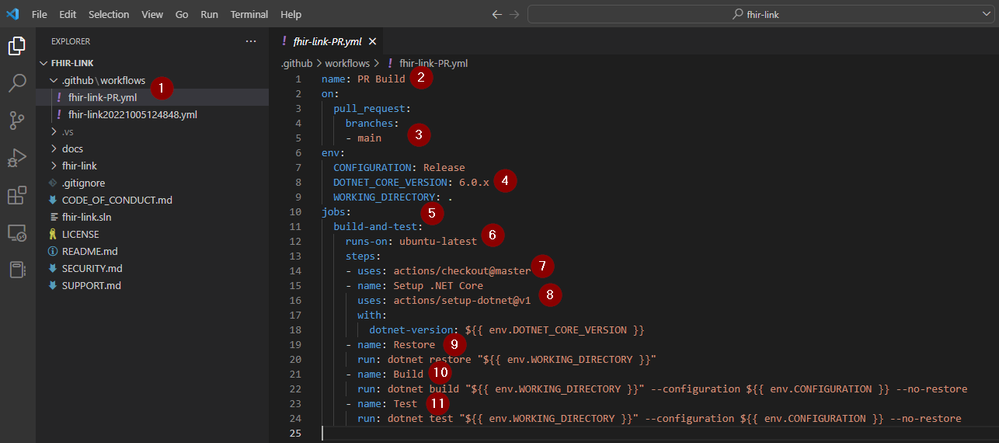Open the Selection menu
Image resolution: width=999 pixels, height=443 pixels.
coord(108,14)
